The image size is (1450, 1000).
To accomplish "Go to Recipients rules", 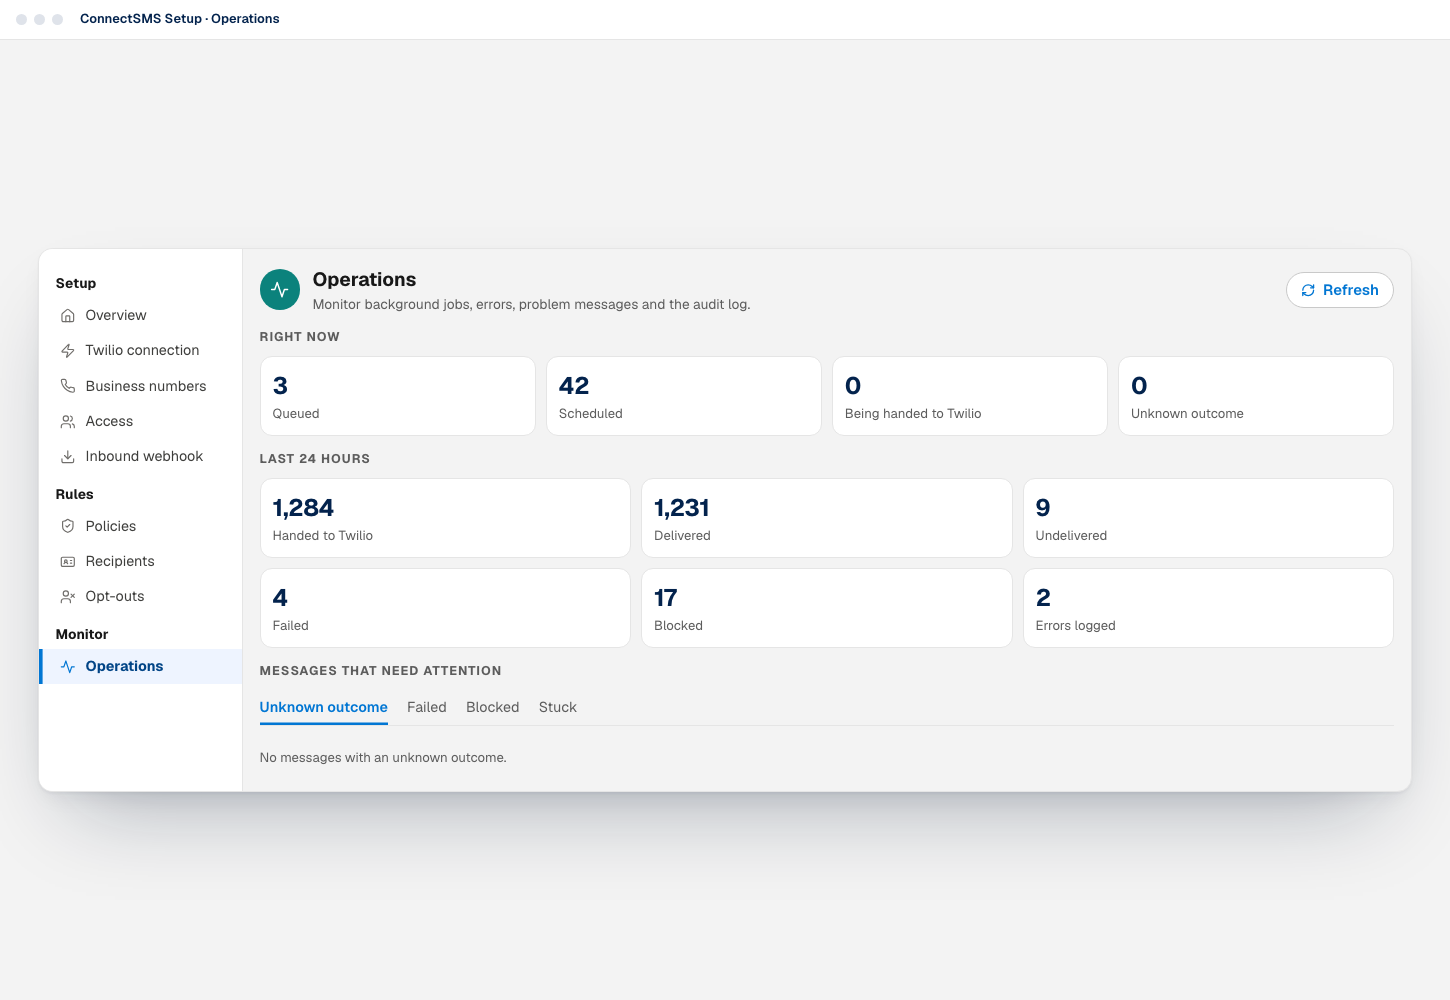I will (x=141, y=562).
